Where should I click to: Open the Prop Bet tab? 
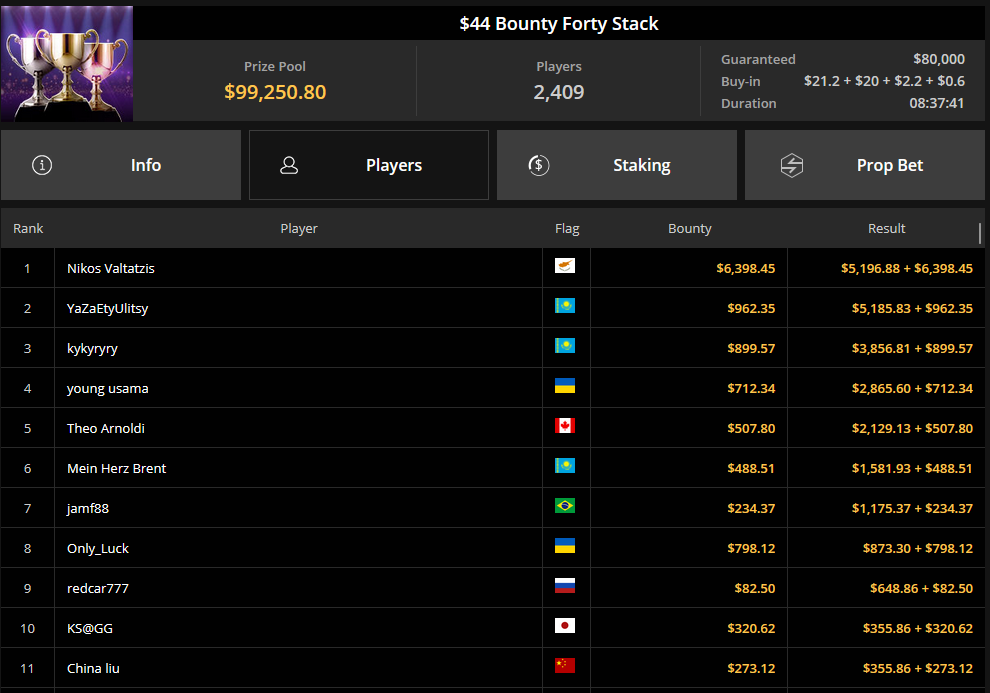(865, 165)
